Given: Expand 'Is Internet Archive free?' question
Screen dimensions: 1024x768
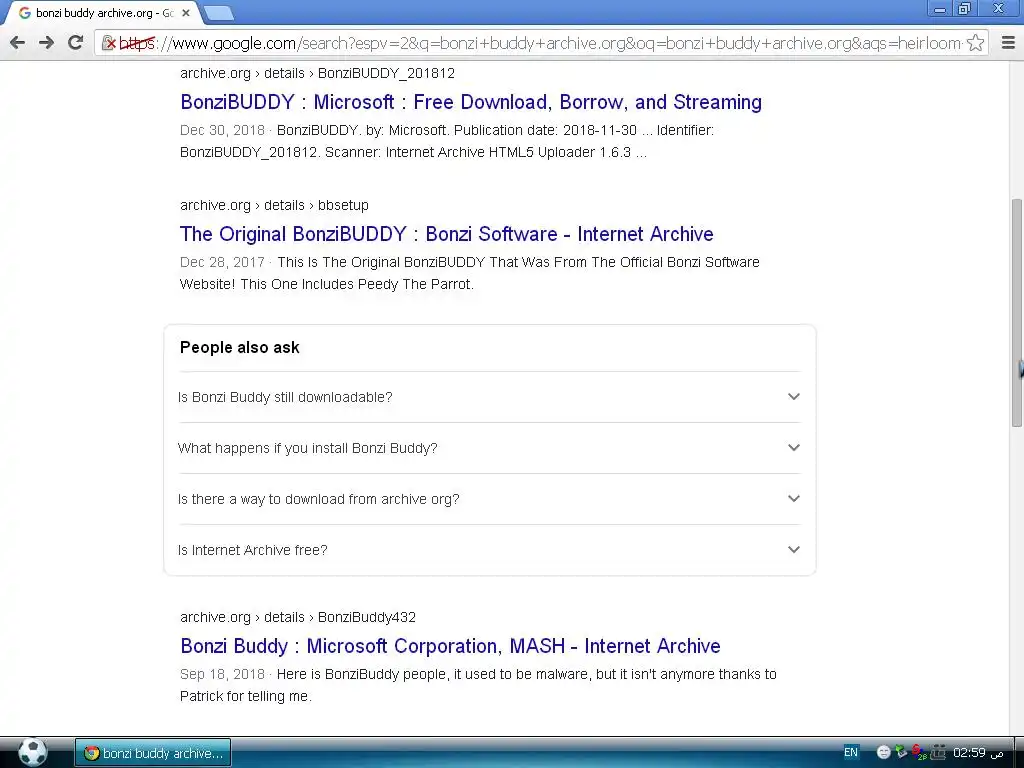Looking at the screenshot, I should (x=489, y=550).
